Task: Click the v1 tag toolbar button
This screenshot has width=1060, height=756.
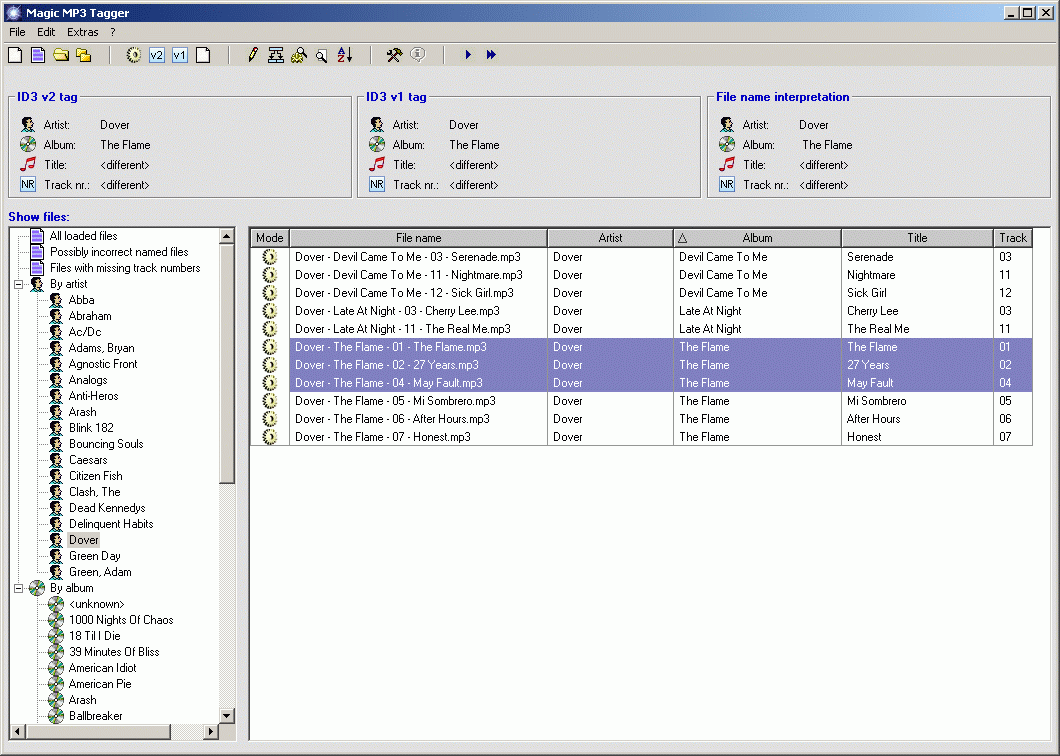Action: [x=180, y=55]
